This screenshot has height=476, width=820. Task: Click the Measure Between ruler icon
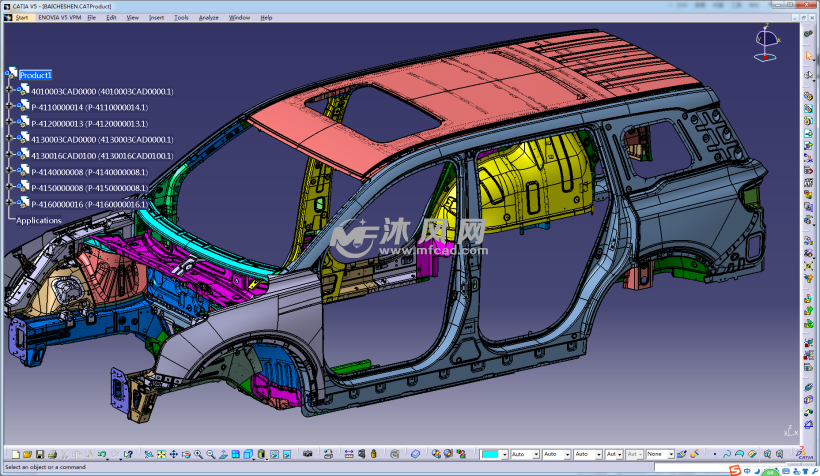coord(349,454)
